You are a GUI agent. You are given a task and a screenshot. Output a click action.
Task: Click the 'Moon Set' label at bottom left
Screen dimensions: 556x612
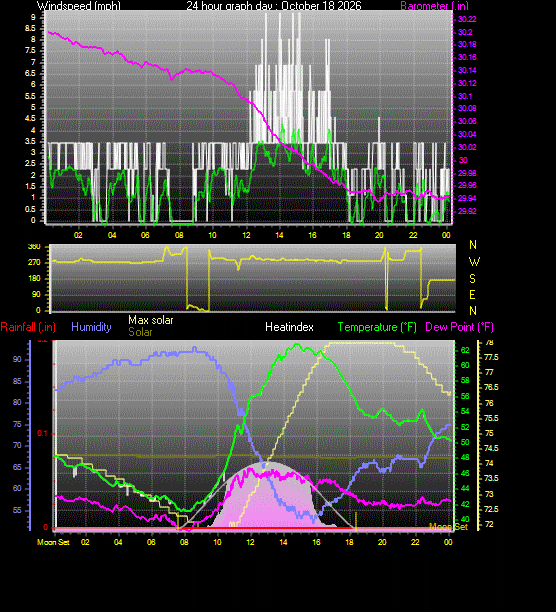click(x=53, y=542)
